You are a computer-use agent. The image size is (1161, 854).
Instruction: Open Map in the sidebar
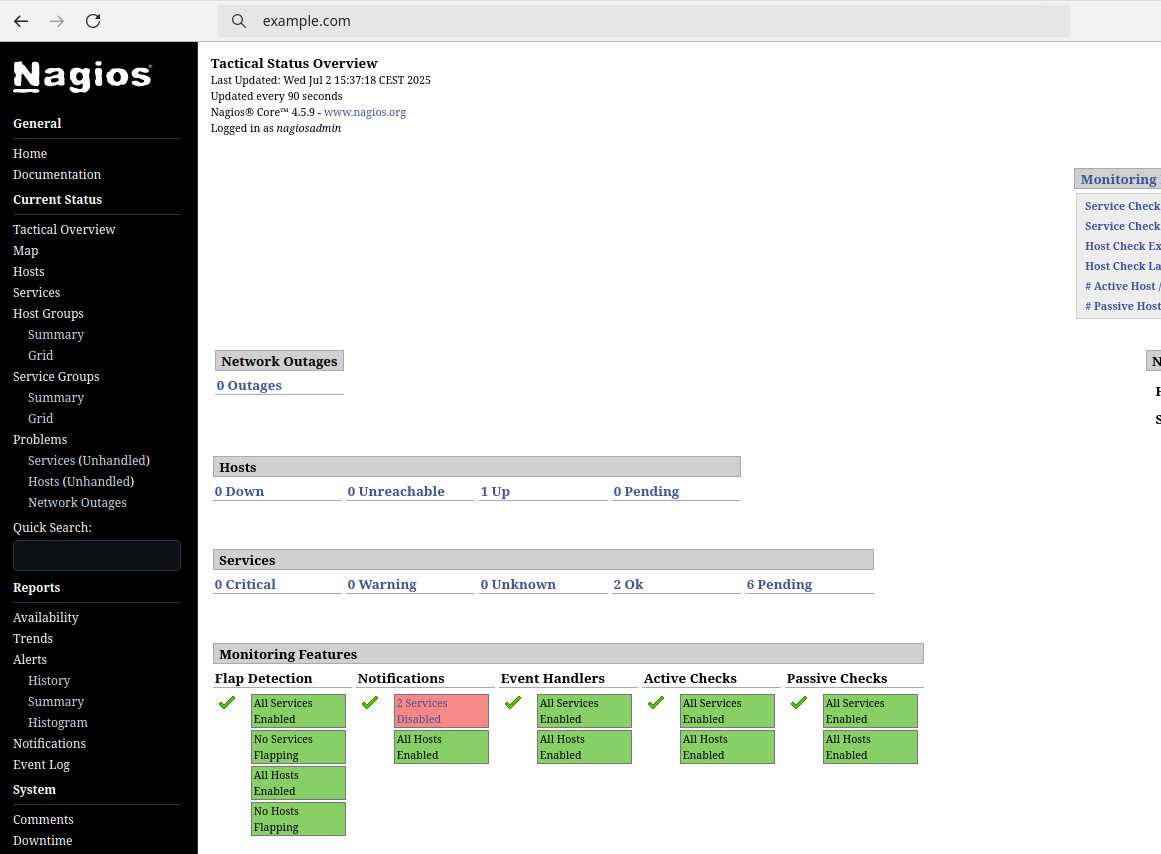point(25,250)
